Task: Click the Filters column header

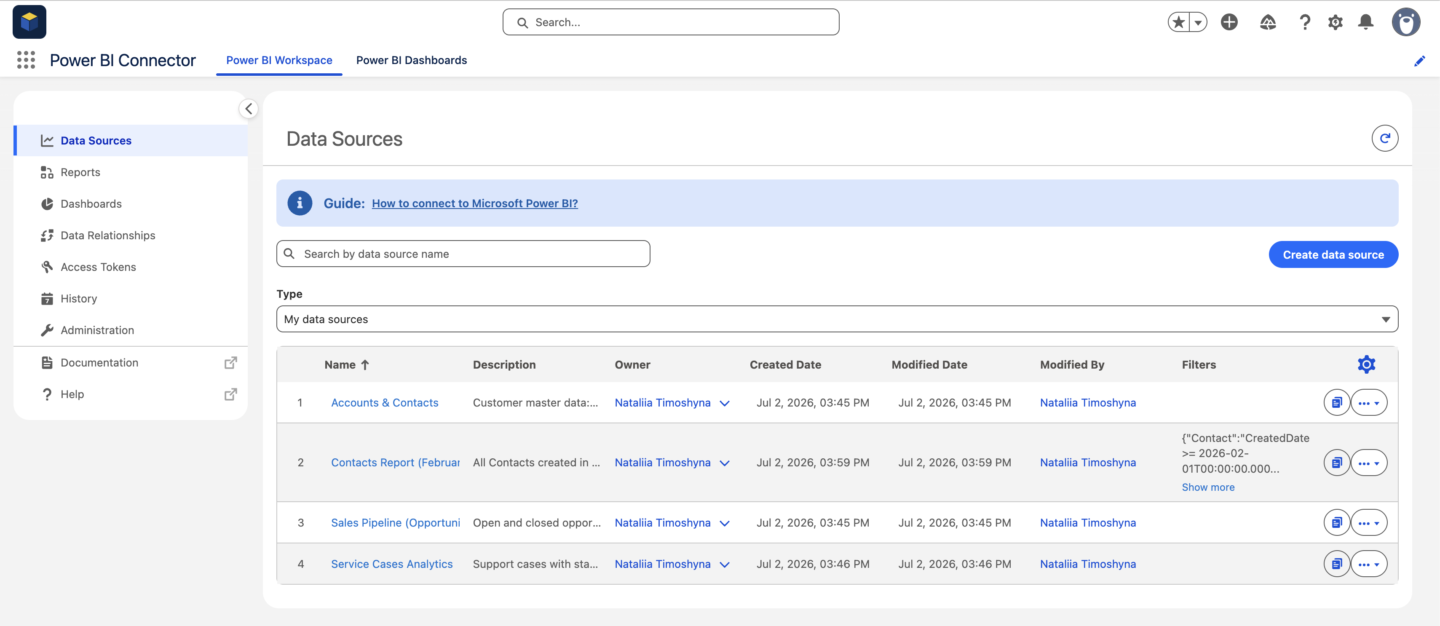Action: (x=1199, y=365)
